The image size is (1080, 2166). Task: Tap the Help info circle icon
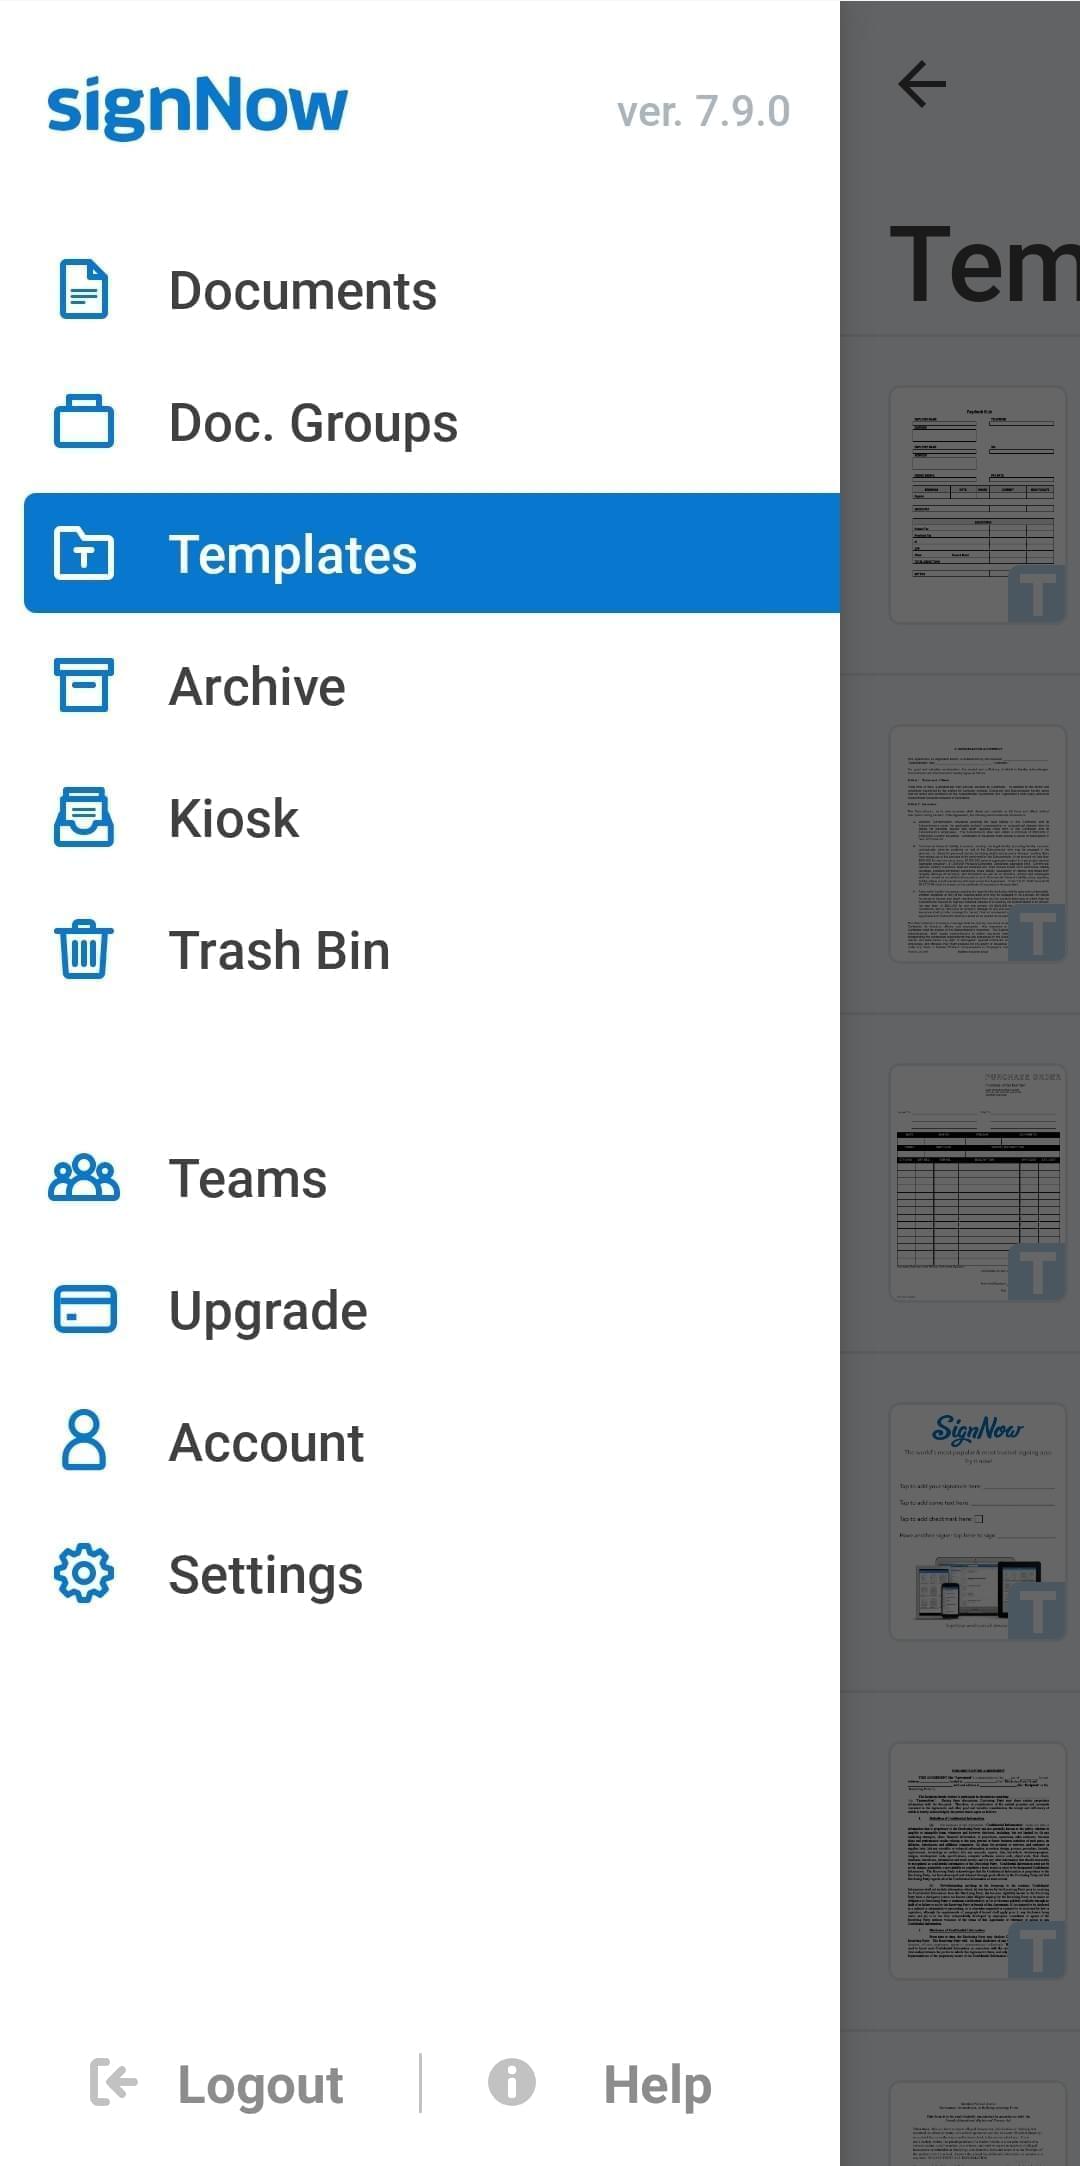pos(512,2083)
